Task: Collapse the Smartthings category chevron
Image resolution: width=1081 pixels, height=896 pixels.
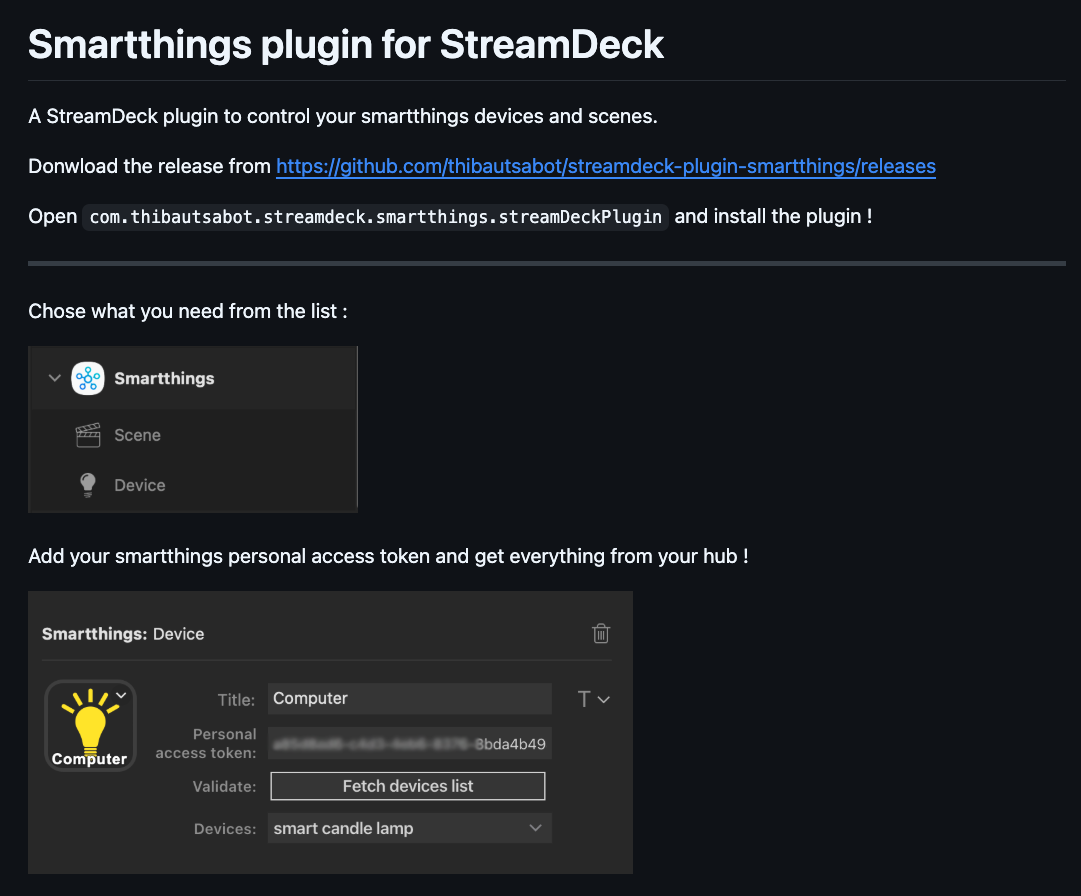Action: [53, 379]
